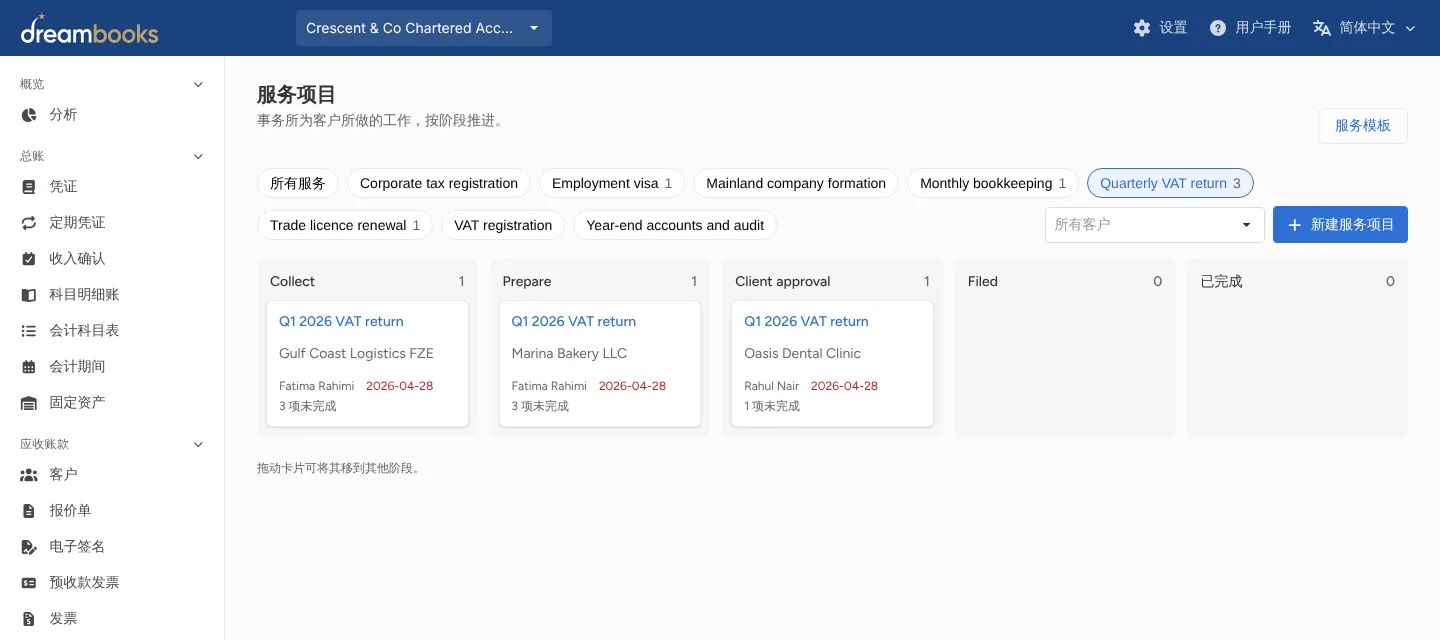Open the Crescent & Co company dropdown
This screenshot has width=1440, height=640.
point(424,28)
